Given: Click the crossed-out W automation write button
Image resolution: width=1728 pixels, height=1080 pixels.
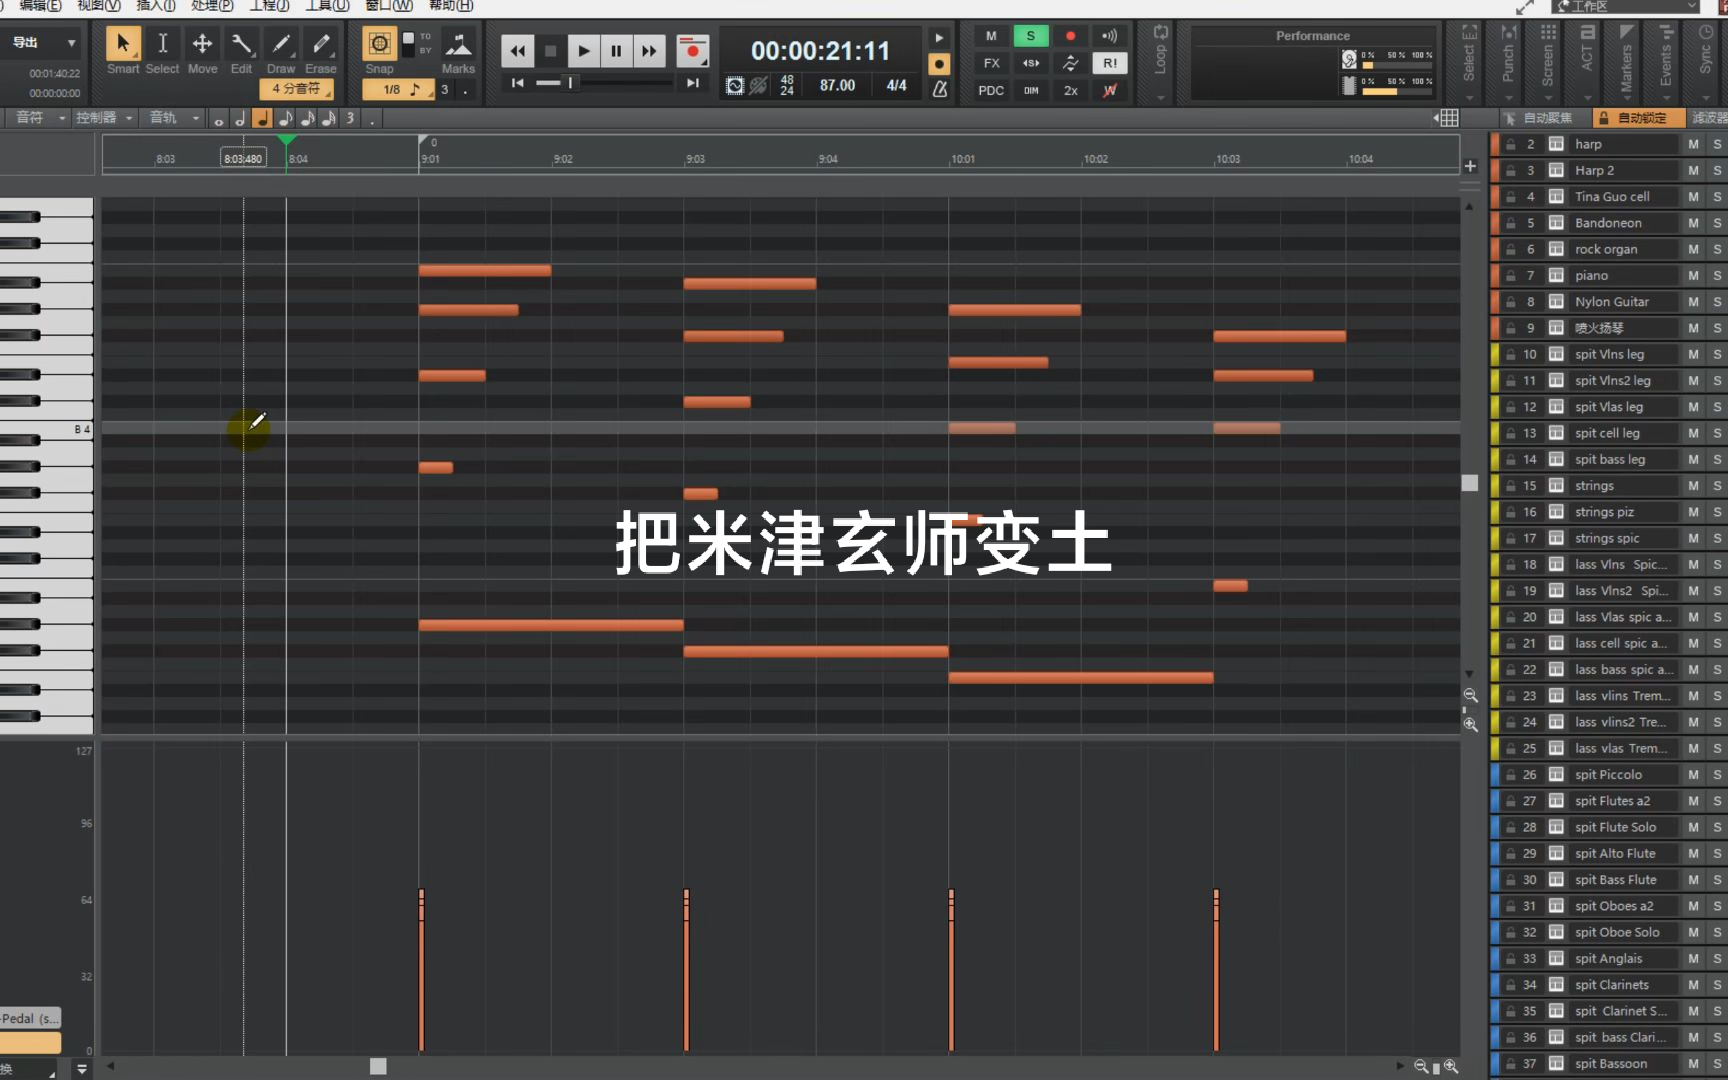Looking at the screenshot, I should tap(1110, 90).
